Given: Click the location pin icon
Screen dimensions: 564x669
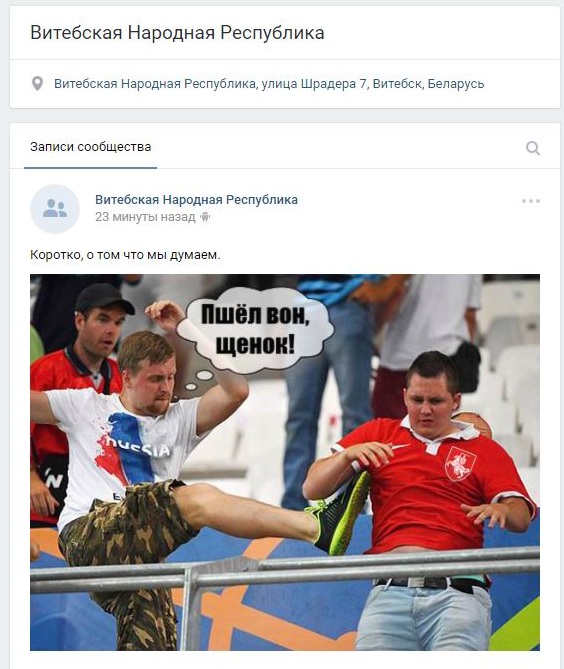Looking at the screenshot, I should click(38, 84).
